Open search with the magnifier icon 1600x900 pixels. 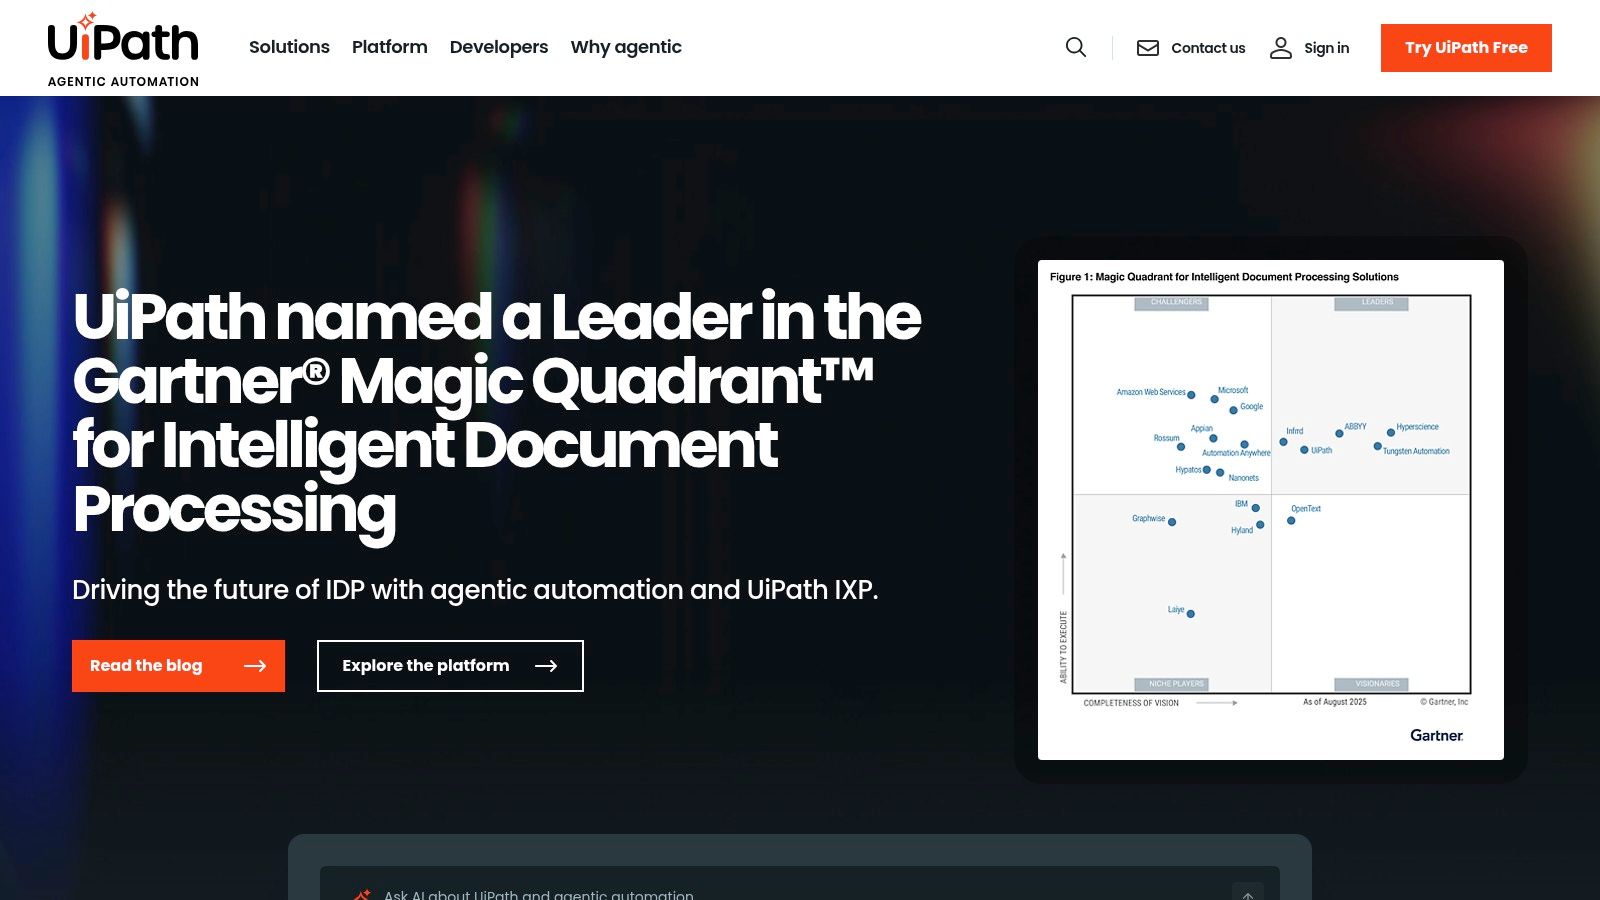coord(1076,47)
